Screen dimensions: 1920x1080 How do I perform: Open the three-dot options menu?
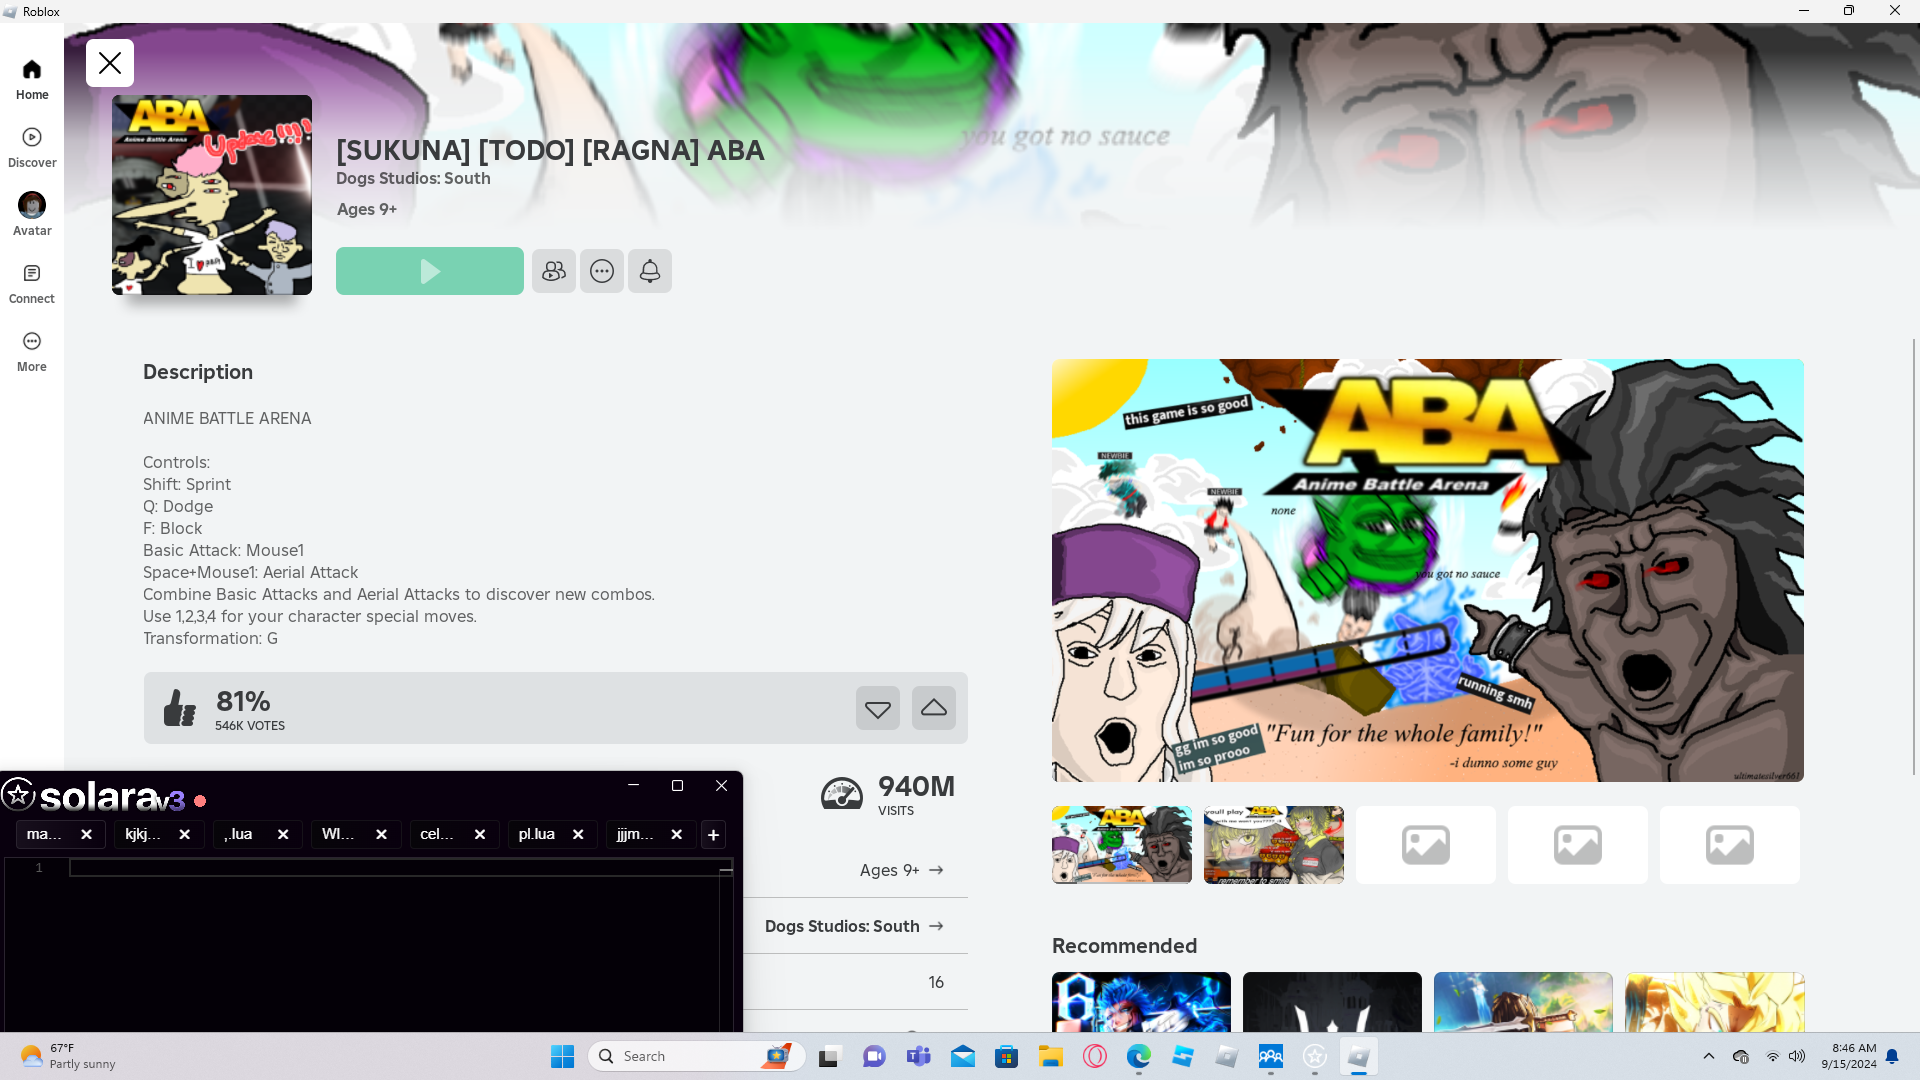pos(602,271)
